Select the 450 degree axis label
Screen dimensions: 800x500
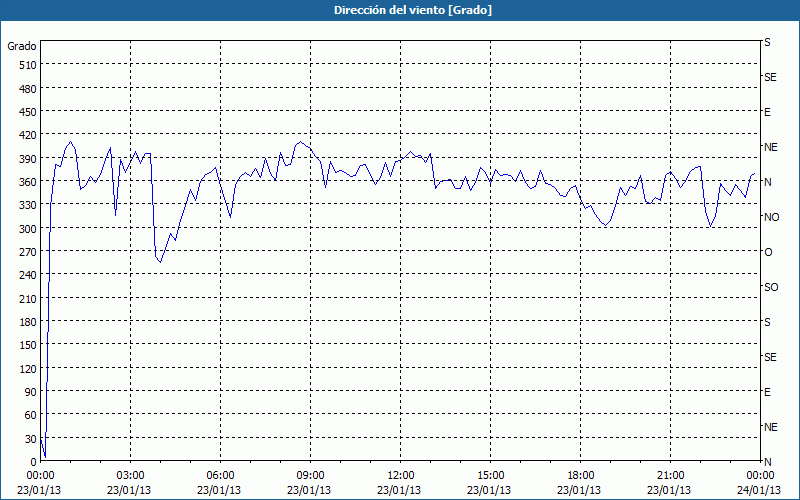[x=28, y=112]
